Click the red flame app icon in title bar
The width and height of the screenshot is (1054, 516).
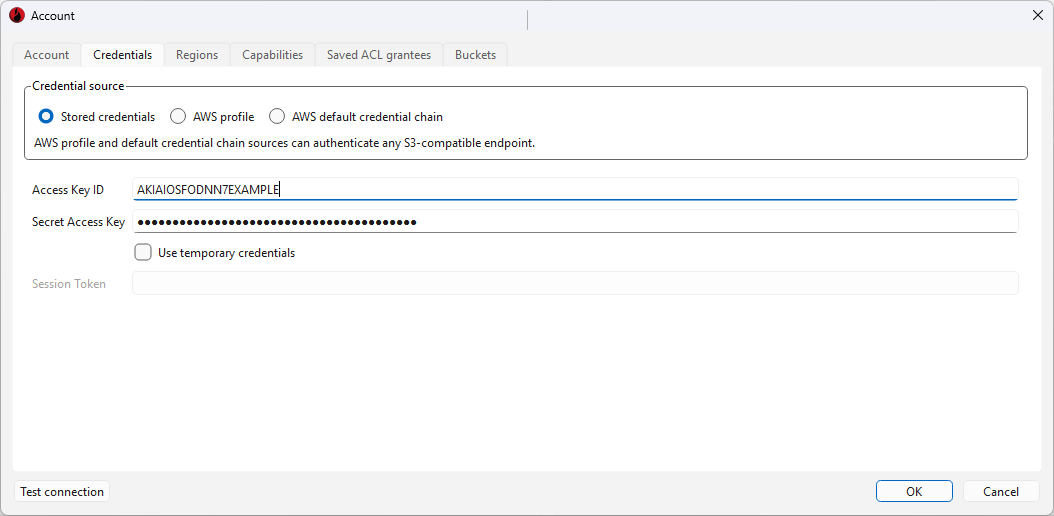(x=17, y=15)
